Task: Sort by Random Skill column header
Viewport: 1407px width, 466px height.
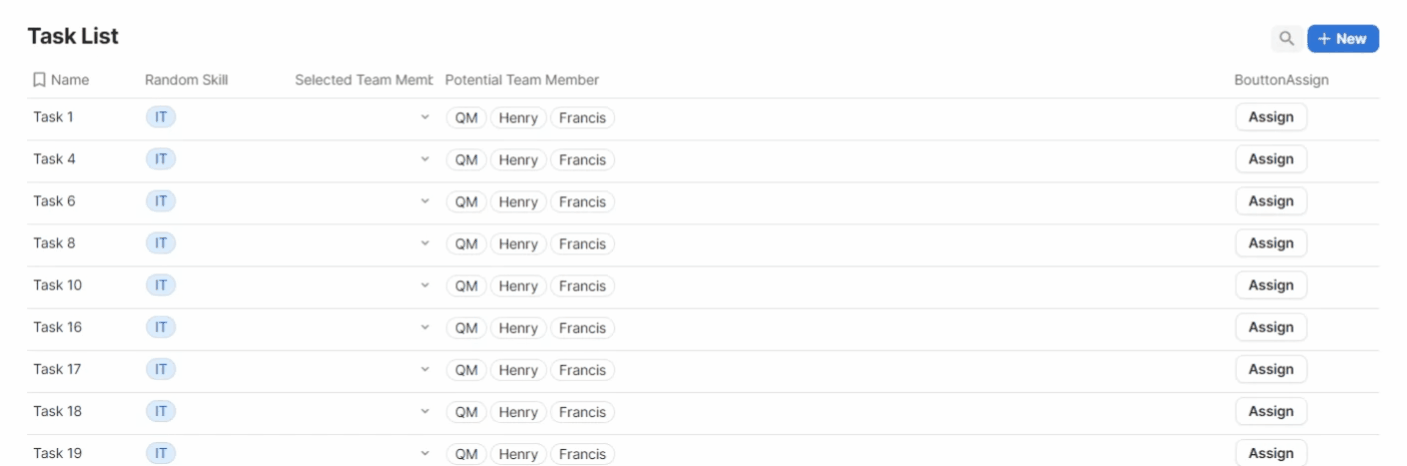Action: pyautogui.click(x=186, y=80)
